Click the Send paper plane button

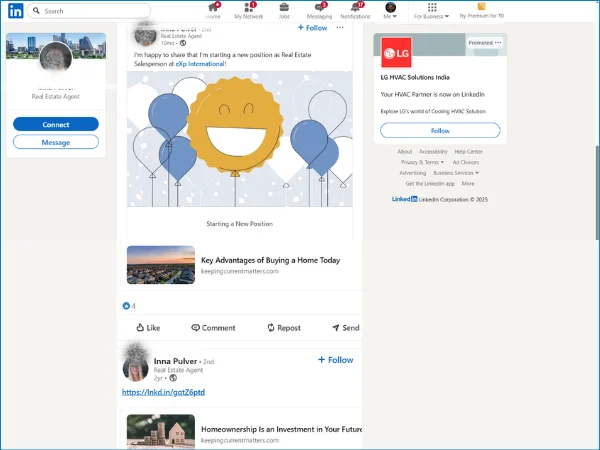tap(346, 328)
